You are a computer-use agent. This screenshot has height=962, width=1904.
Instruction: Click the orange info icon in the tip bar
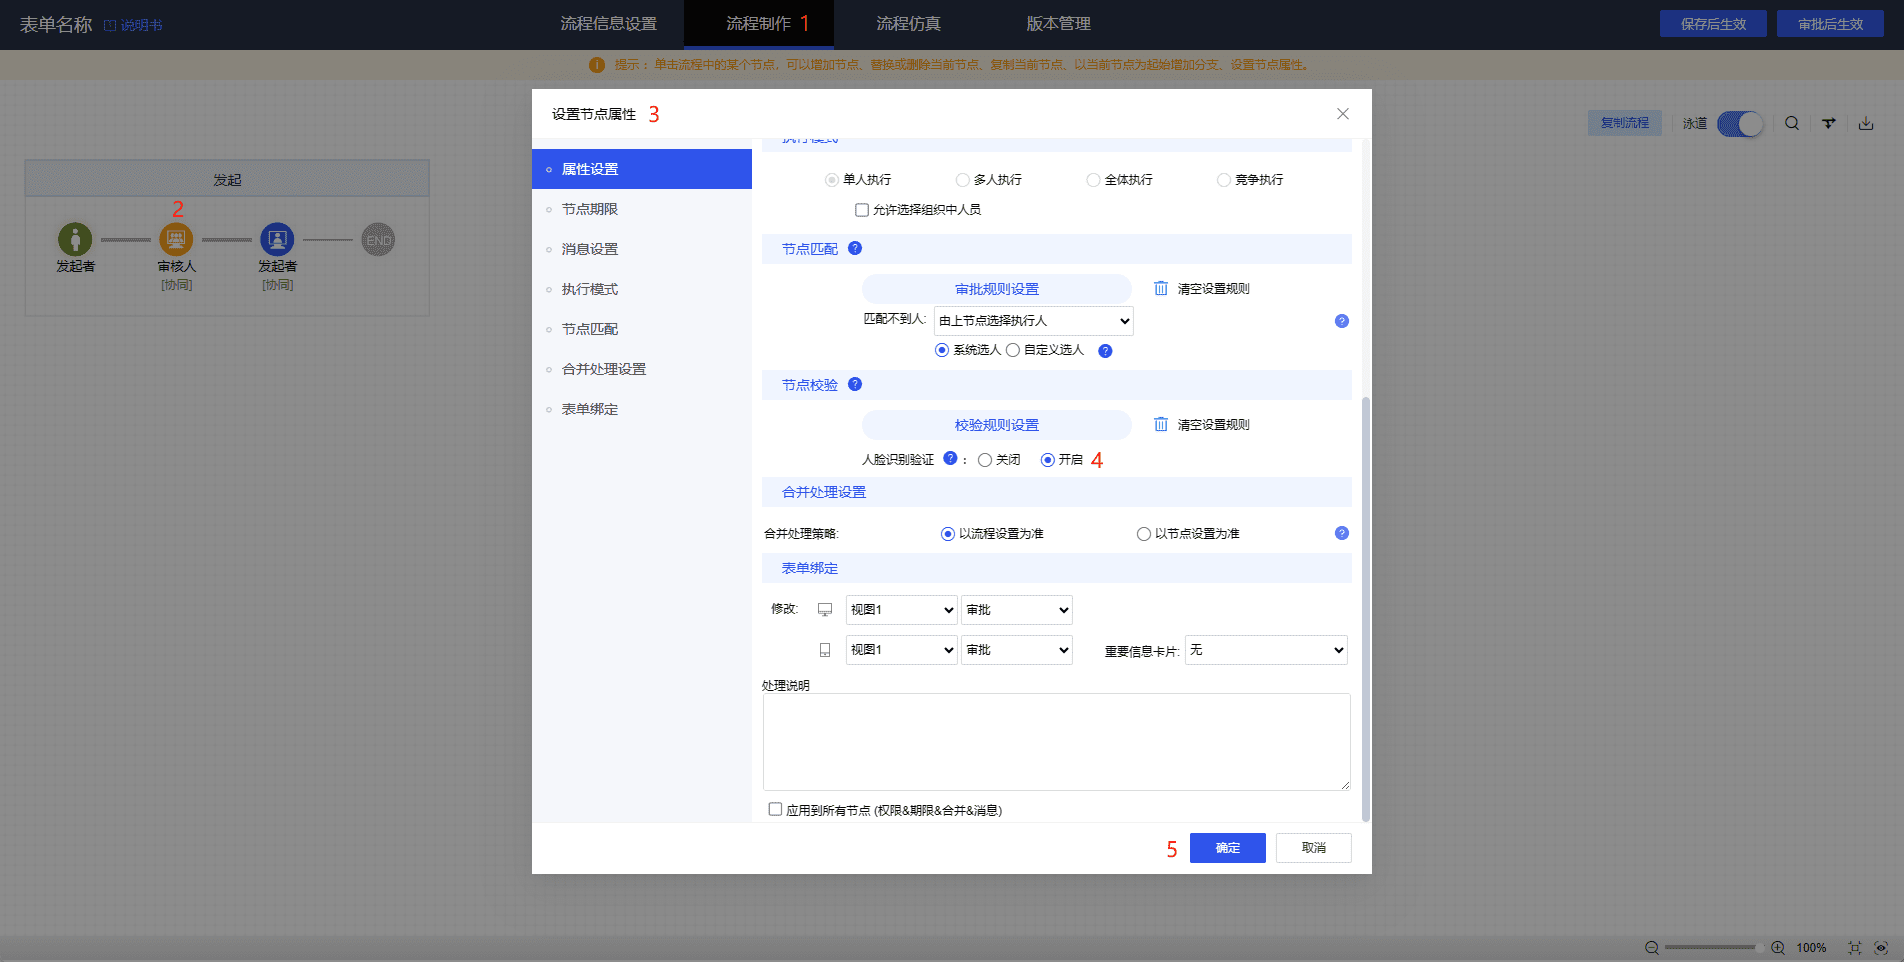click(597, 65)
